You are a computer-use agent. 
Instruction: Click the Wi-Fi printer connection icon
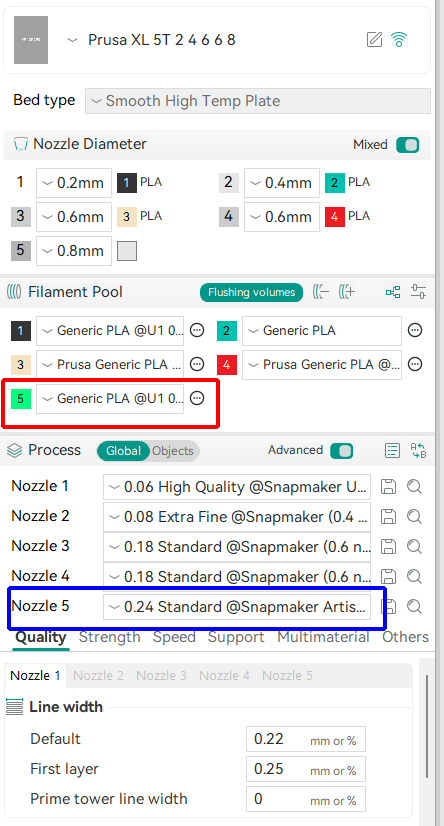pos(400,40)
